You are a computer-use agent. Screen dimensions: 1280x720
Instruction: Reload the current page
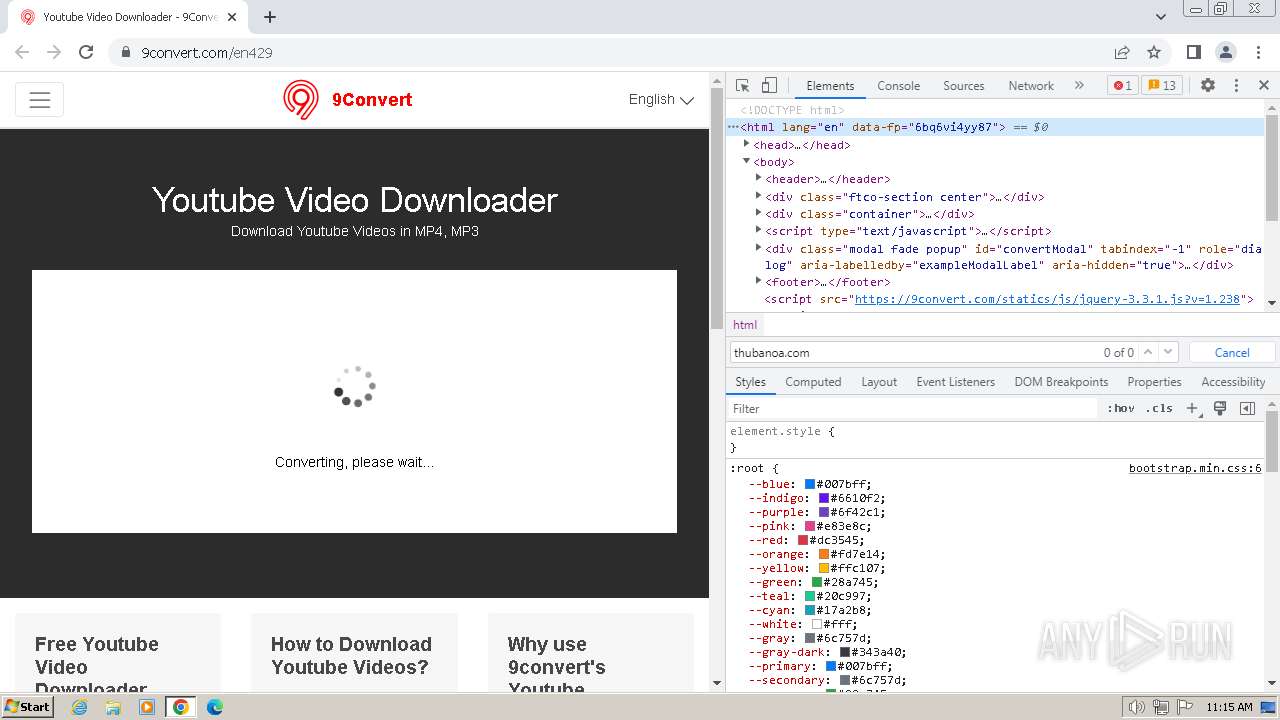point(86,52)
